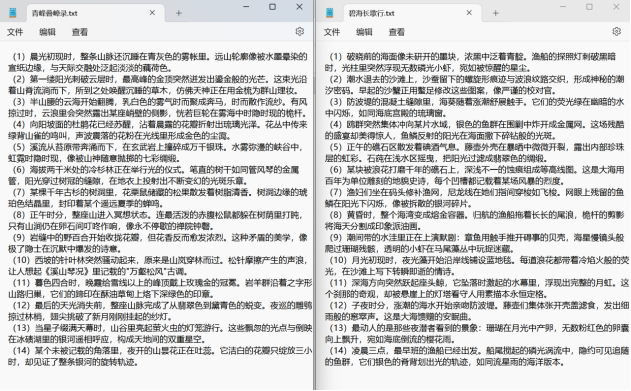The height and width of the screenshot is (391, 631).
Task: Add new tab in right Notepad window
Action: (495, 13)
